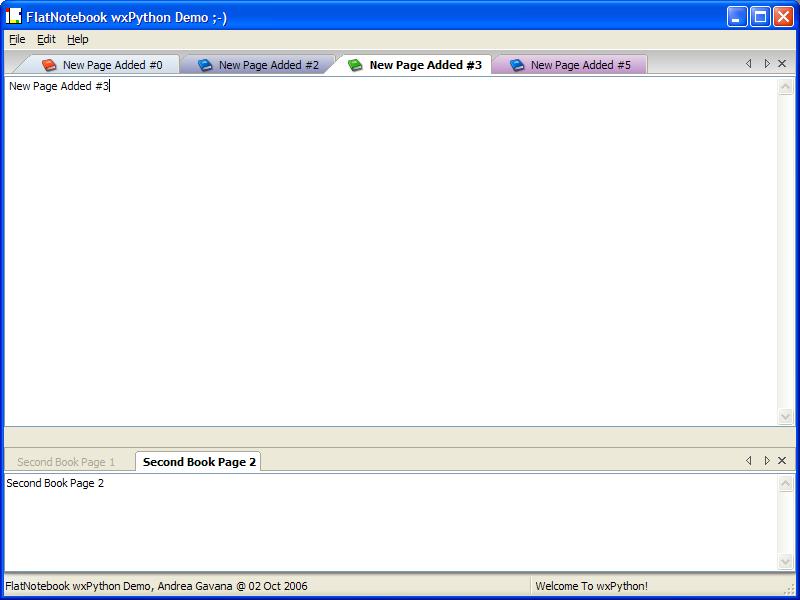Select the New Page Added #5 tab
Image resolution: width=800 pixels, height=600 pixels.
coord(580,65)
